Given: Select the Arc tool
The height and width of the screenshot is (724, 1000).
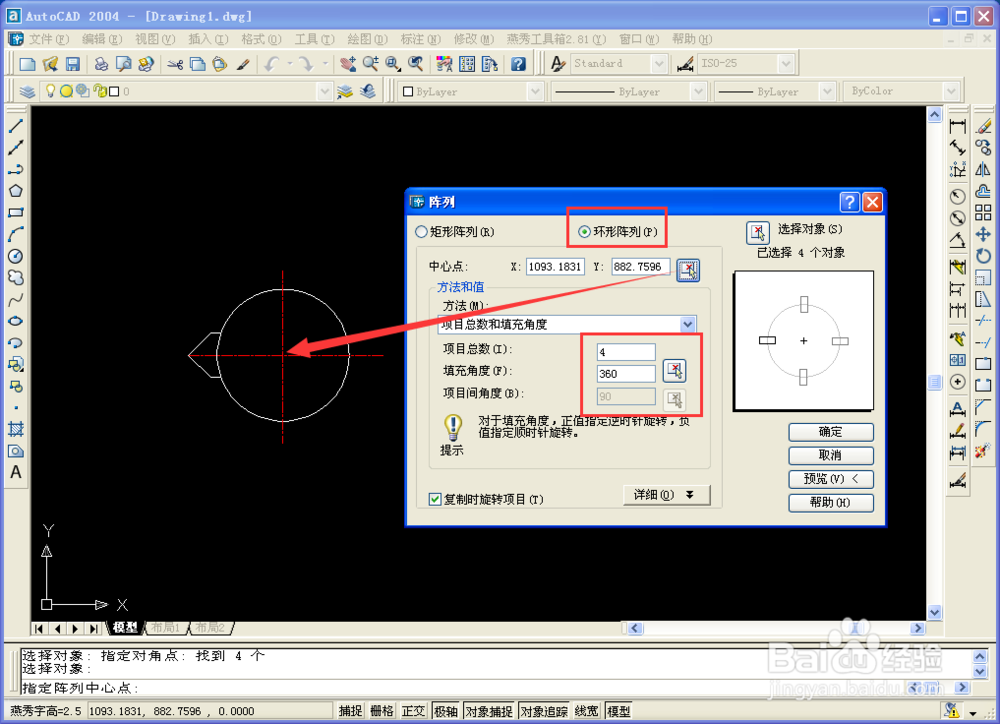Looking at the screenshot, I should [16, 234].
